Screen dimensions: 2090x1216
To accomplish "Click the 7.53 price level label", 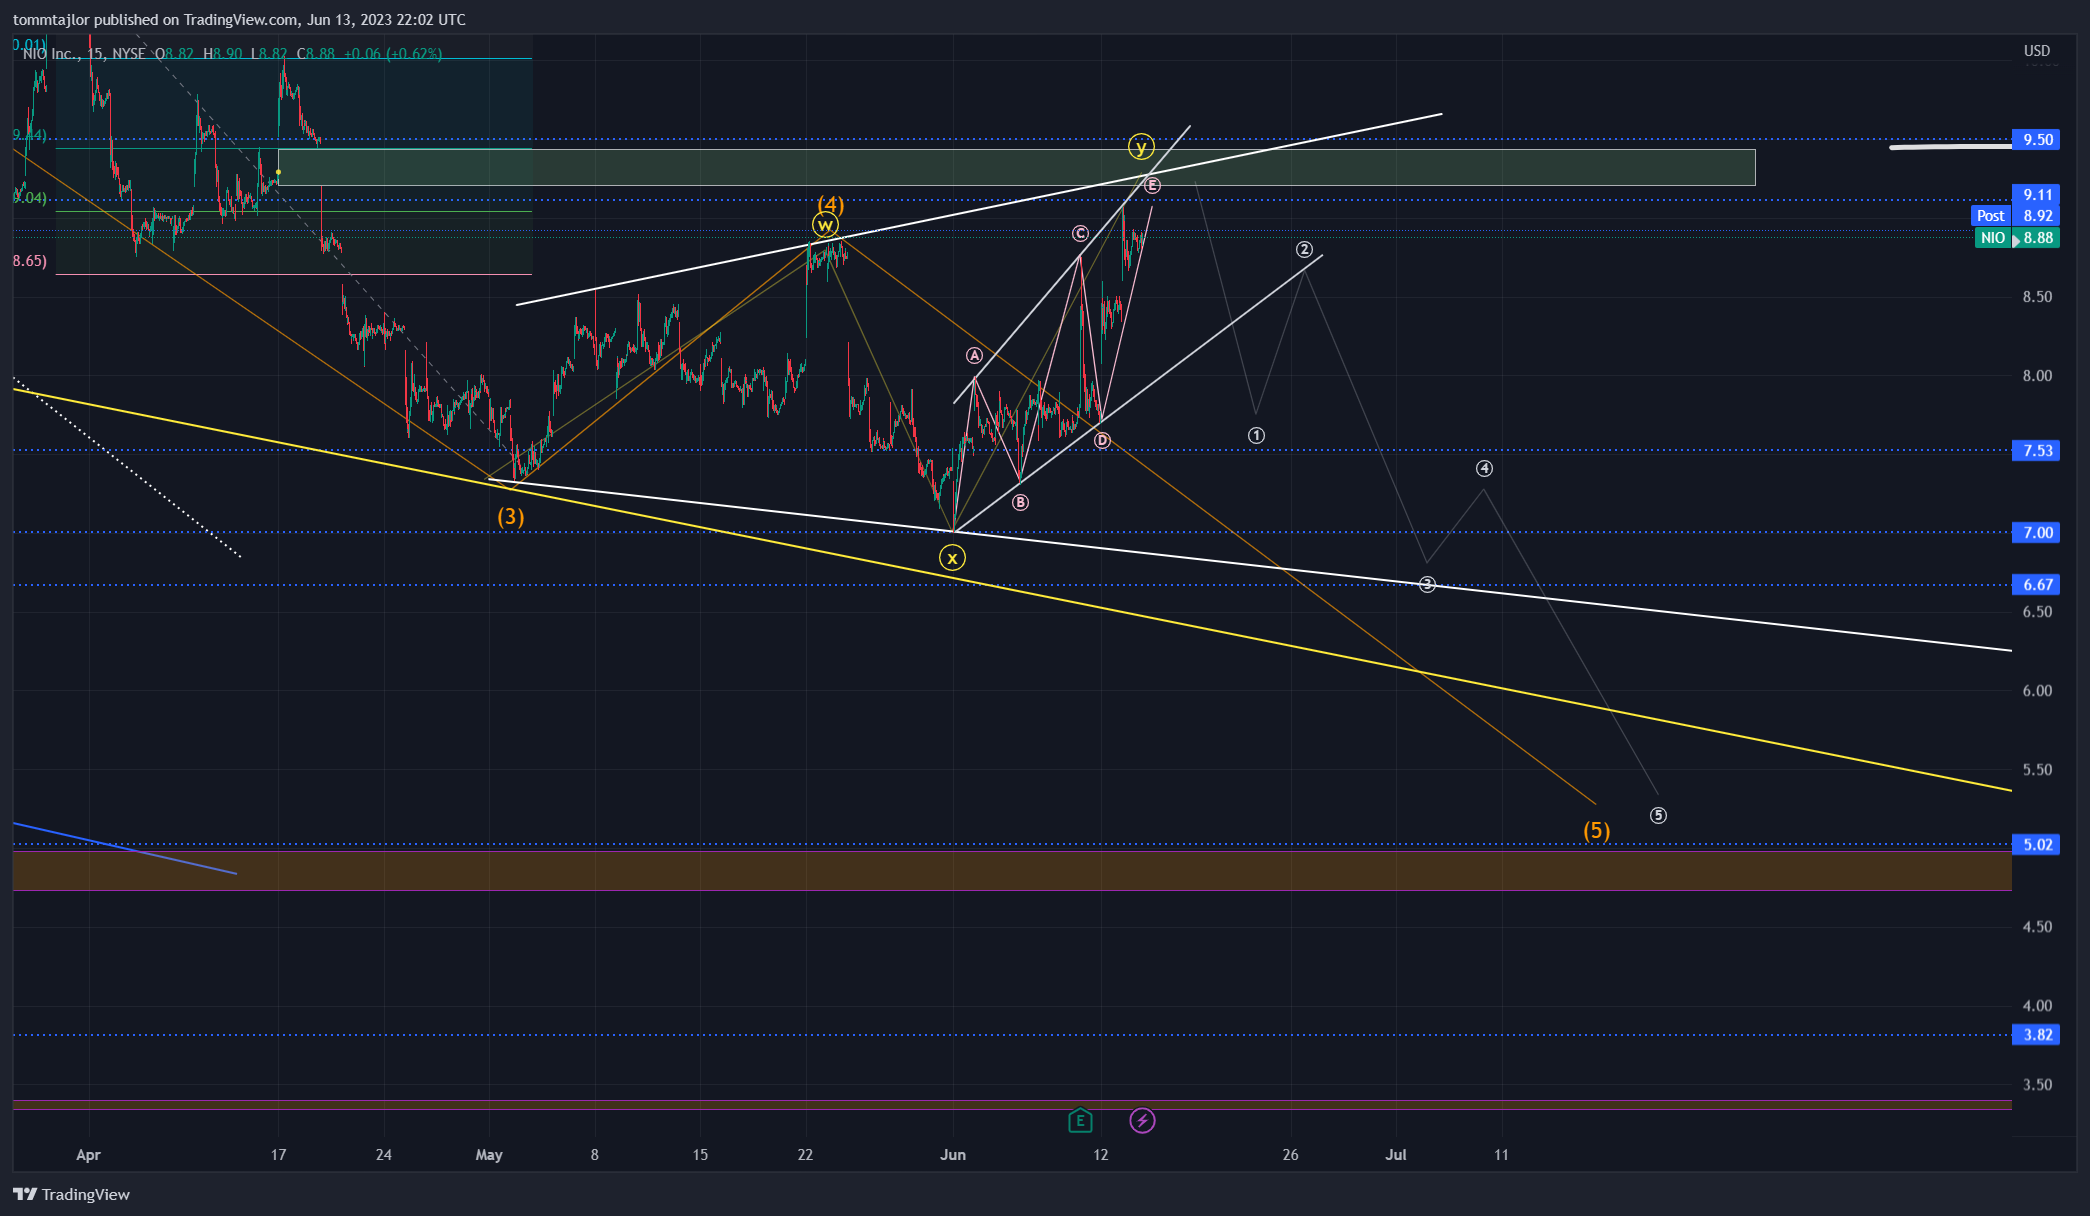I will pyautogui.click(x=2036, y=450).
